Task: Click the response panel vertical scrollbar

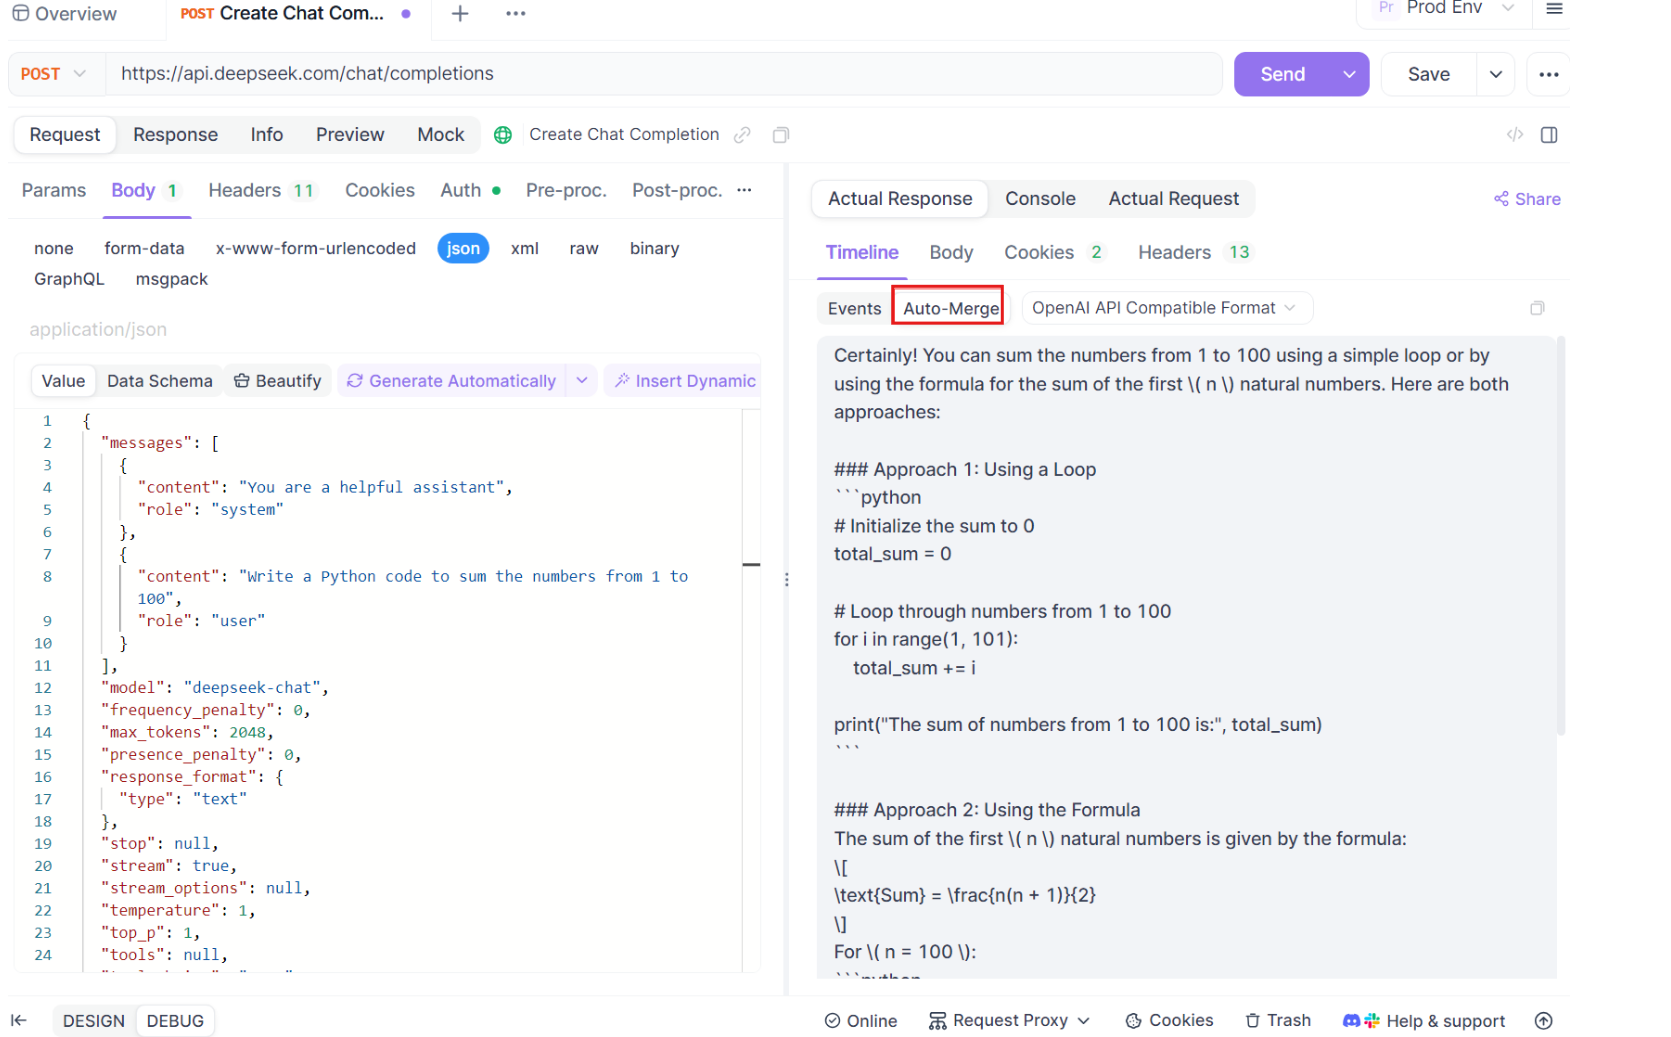Action: 1561,536
